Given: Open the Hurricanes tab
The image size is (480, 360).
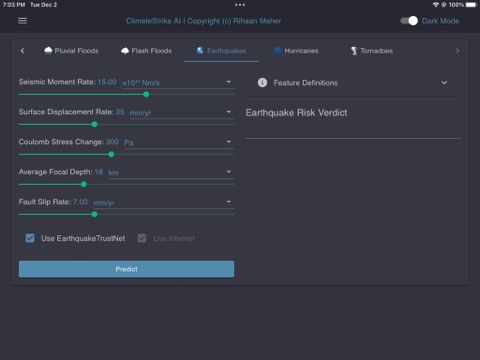Looking at the screenshot, I should 296,51.
